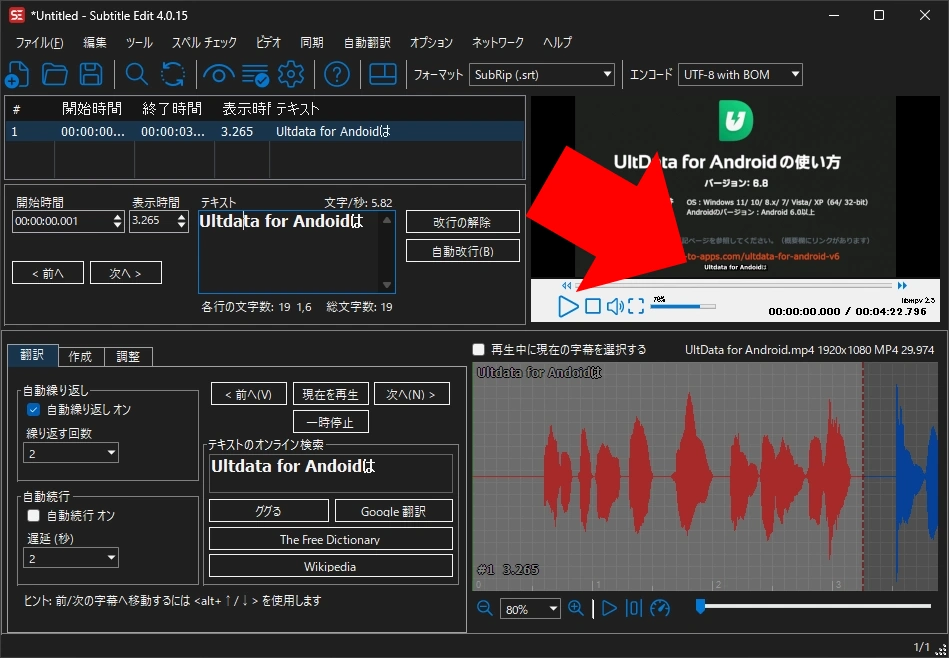The height and width of the screenshot is (658, 949).
Task: Click the Replace circular arrows icon
Action: (173, 74)
